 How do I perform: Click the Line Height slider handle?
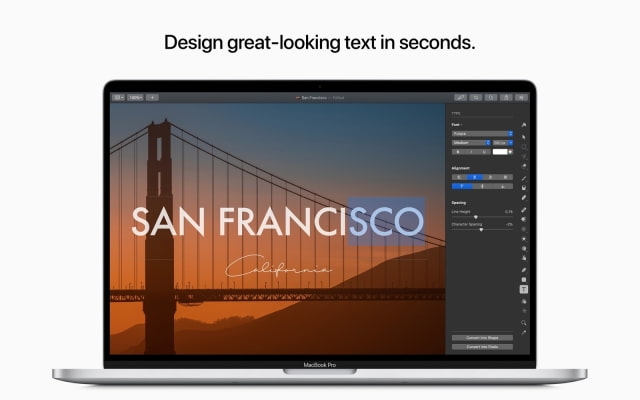coord(476,217)
